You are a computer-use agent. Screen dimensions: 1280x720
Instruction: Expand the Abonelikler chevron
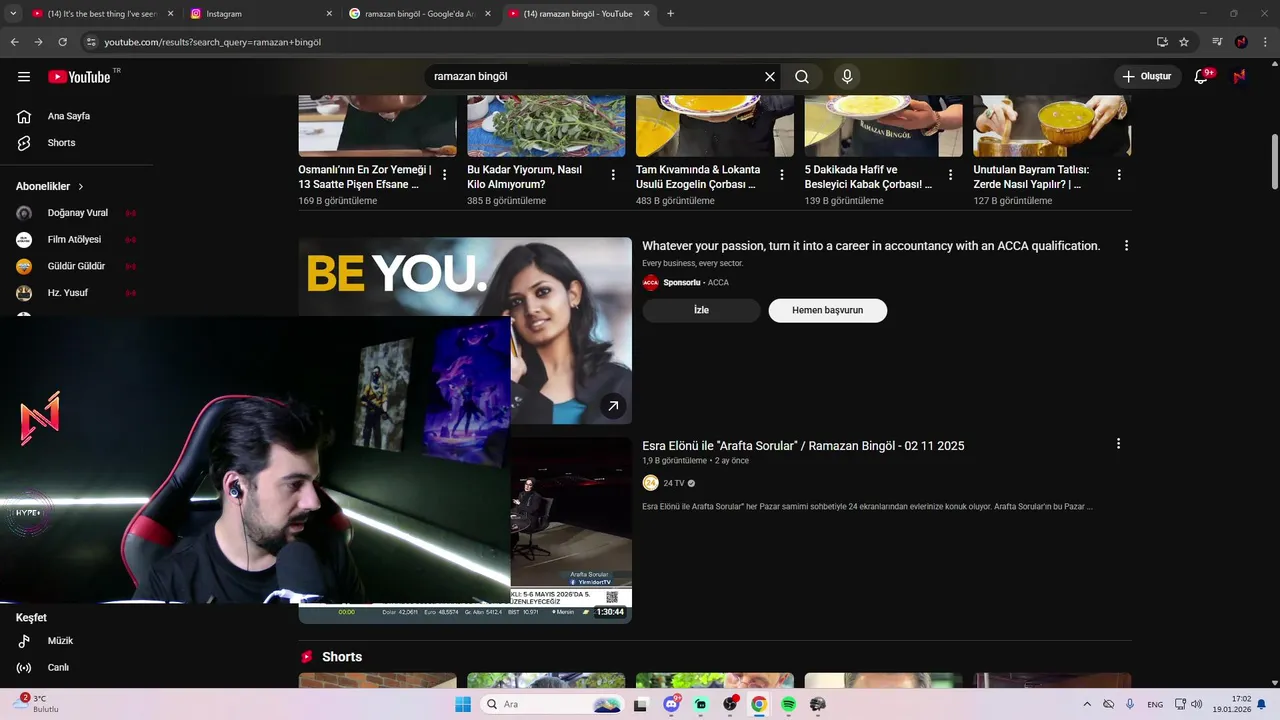pyautogui.click(x=81, y=187)
